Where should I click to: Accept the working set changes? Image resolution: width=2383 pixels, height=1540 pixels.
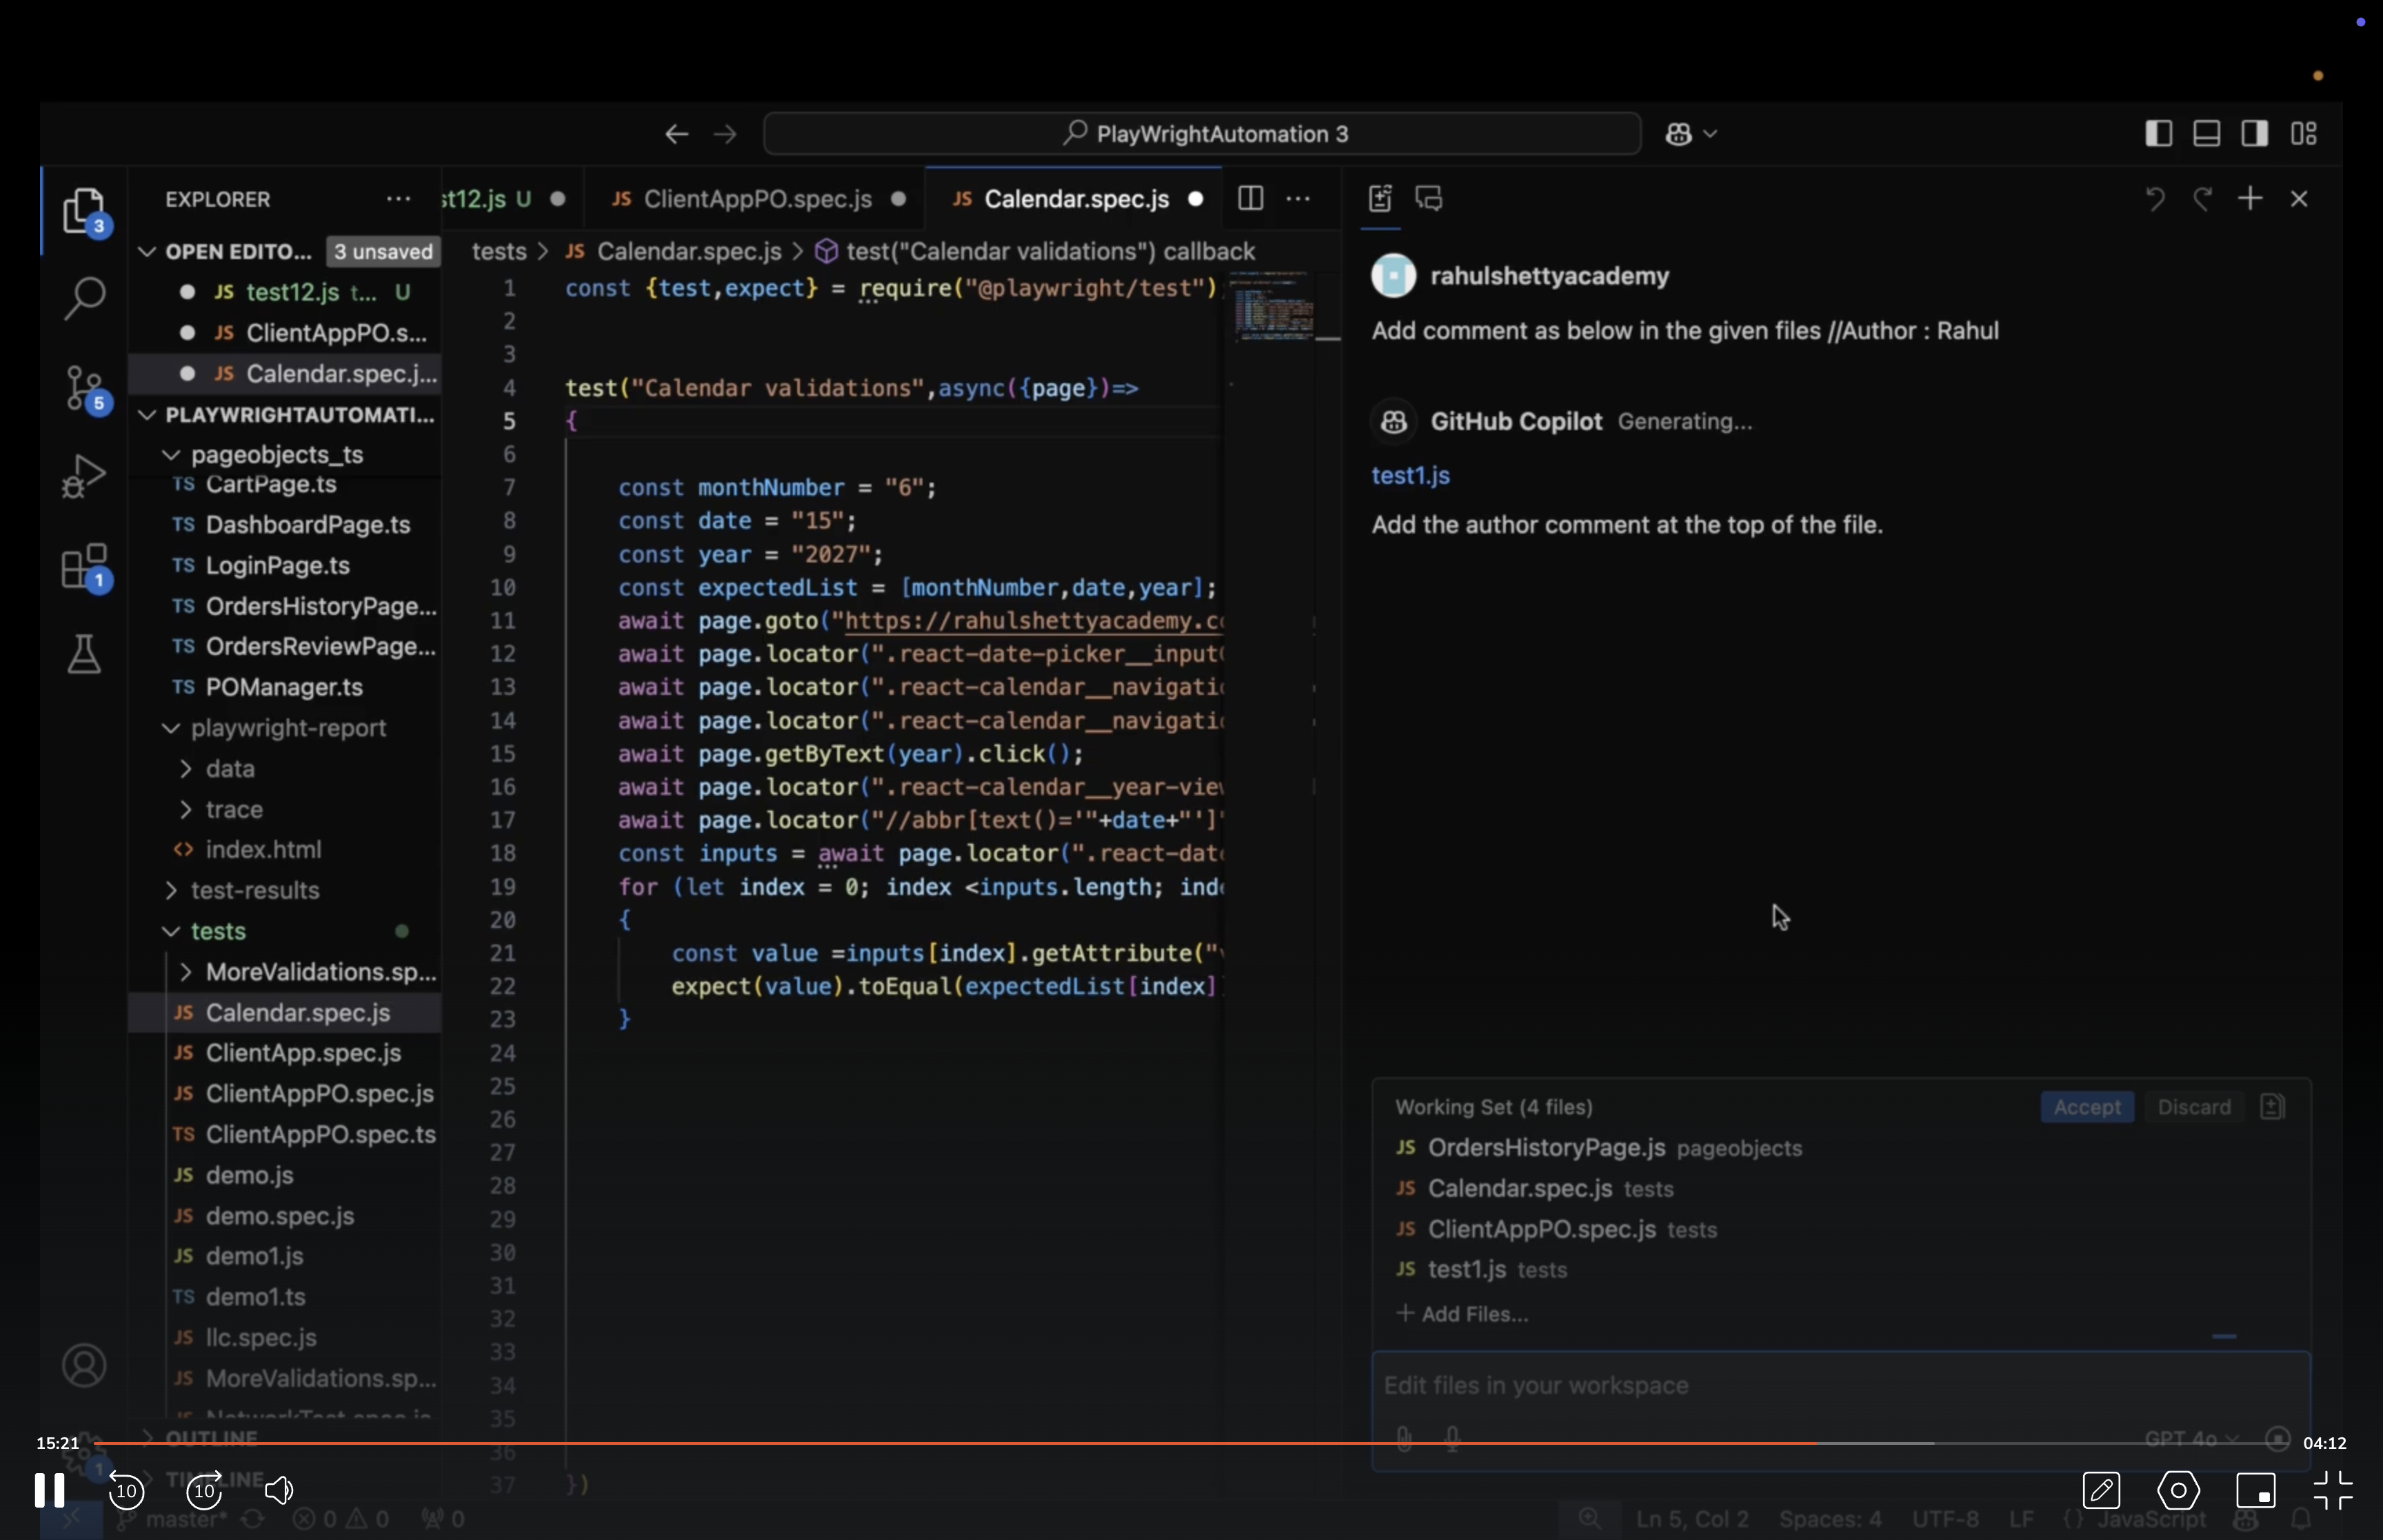pyautogui.click(x=2087, y=1107)
